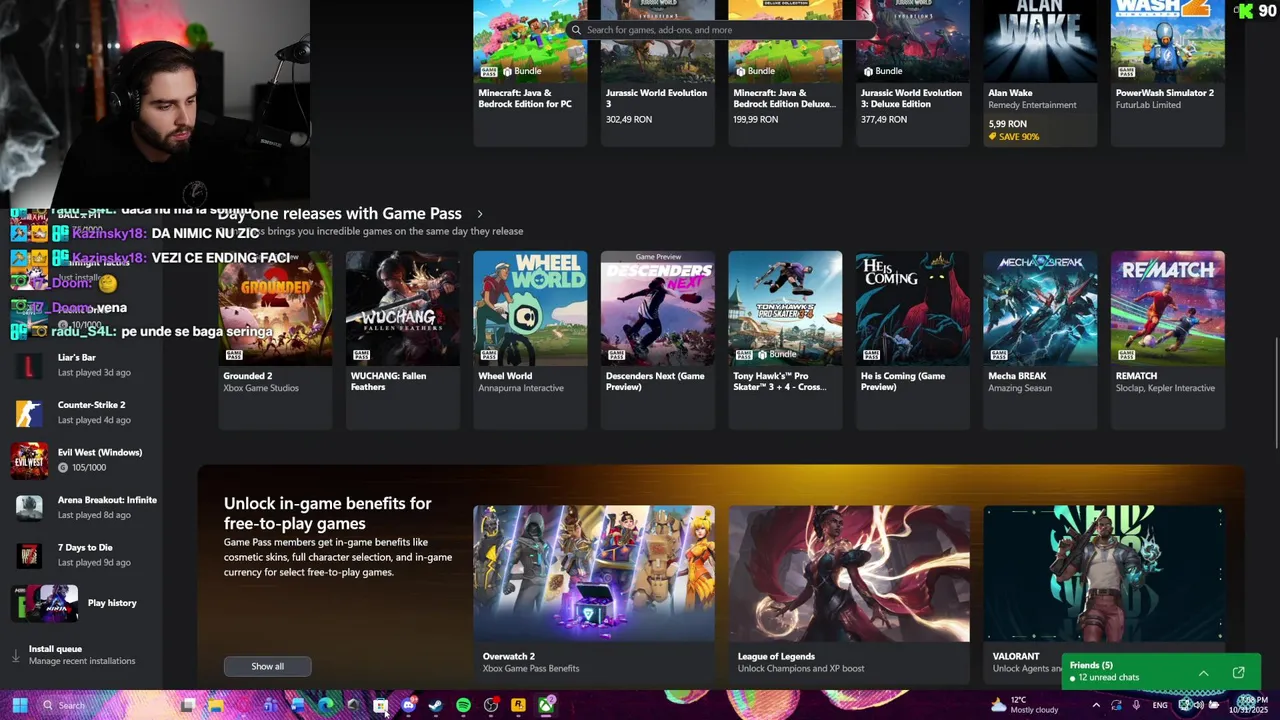
Task: Select Liar's Bar icon in sidebar
Action: point(29,365)
